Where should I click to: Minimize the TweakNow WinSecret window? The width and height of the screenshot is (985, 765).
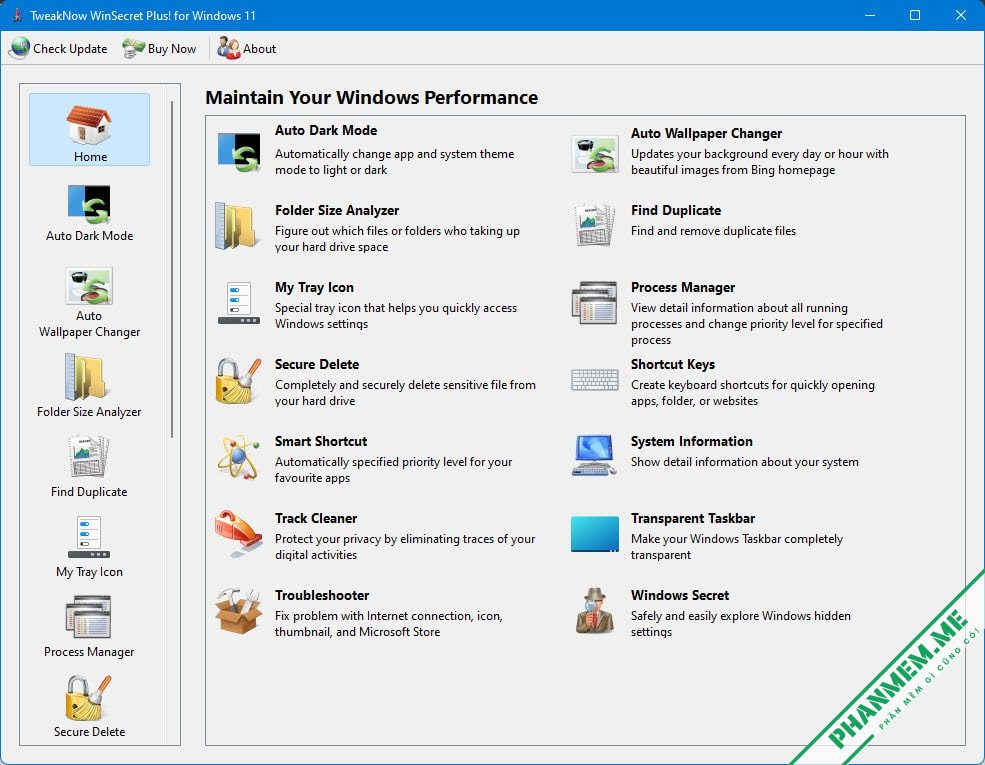[x=869, y=15]
